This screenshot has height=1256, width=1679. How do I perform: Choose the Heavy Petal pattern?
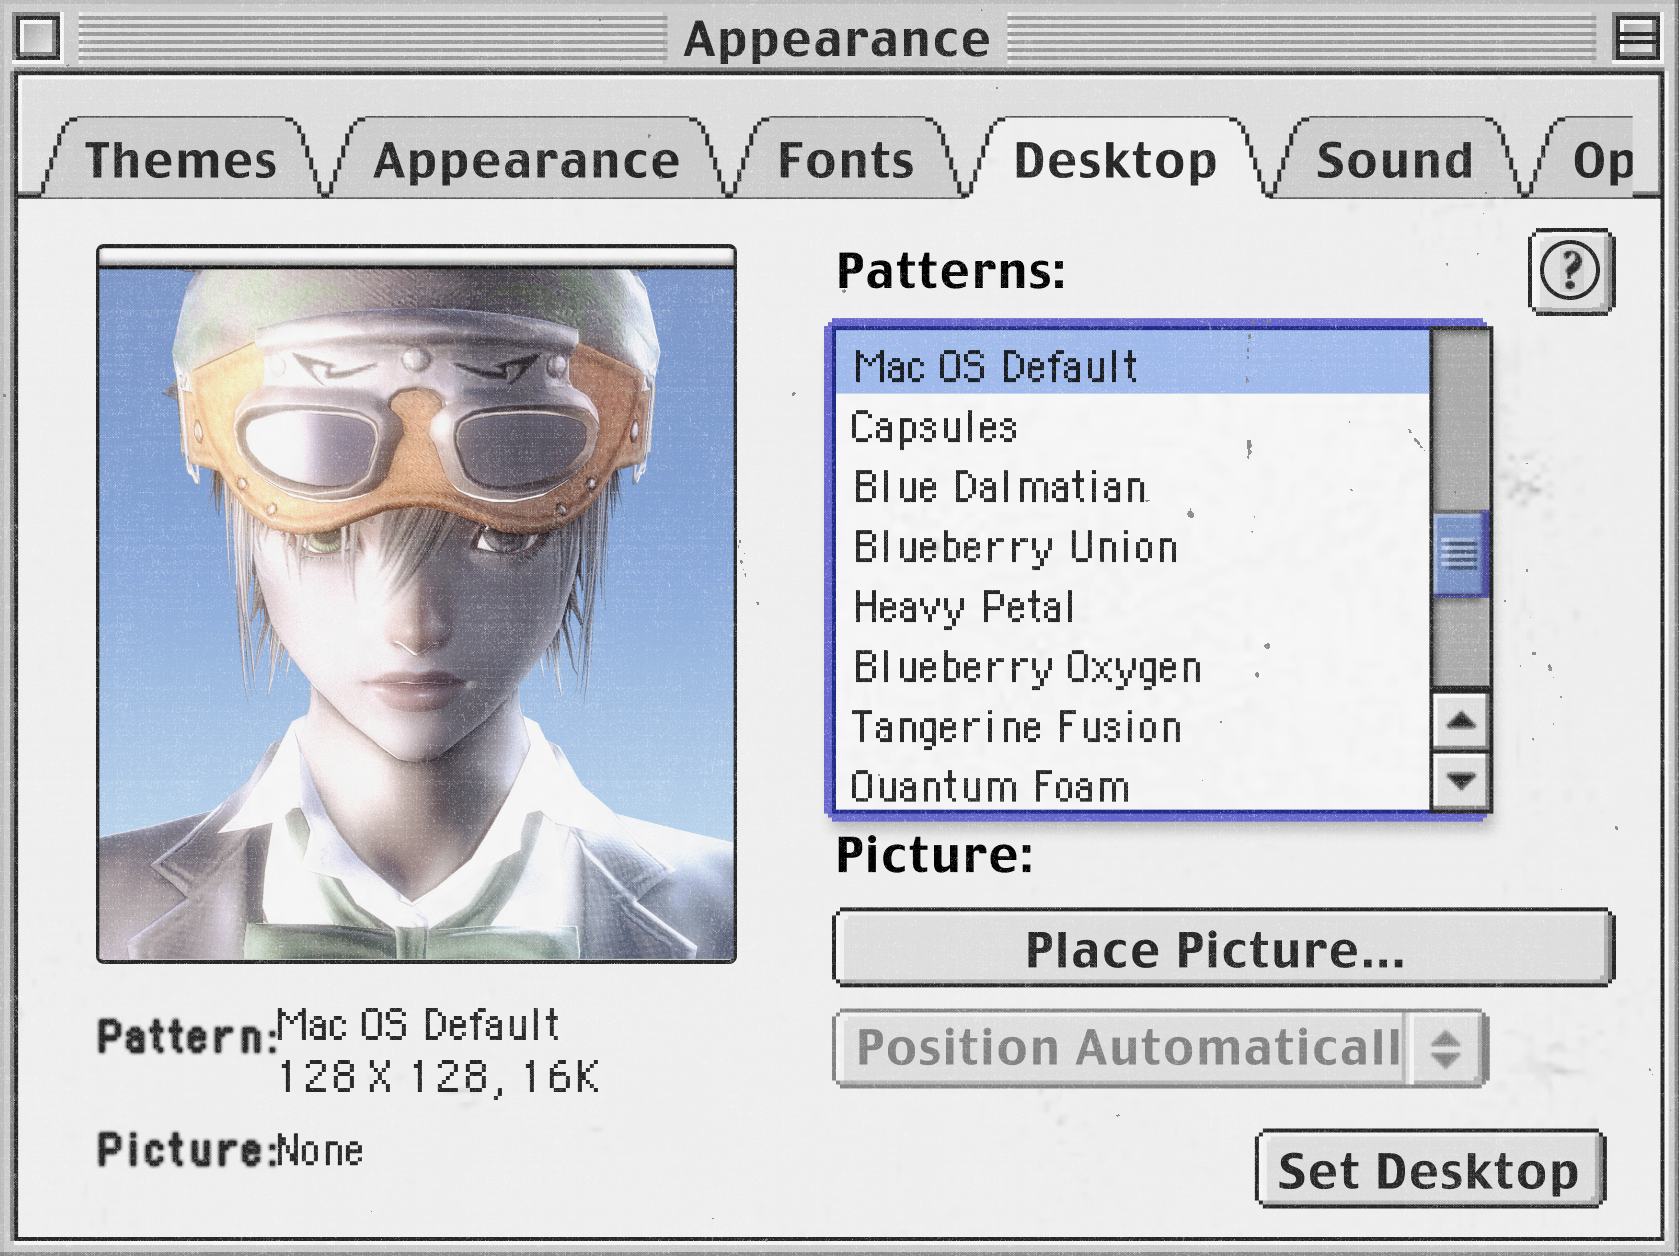[1133, 607]
